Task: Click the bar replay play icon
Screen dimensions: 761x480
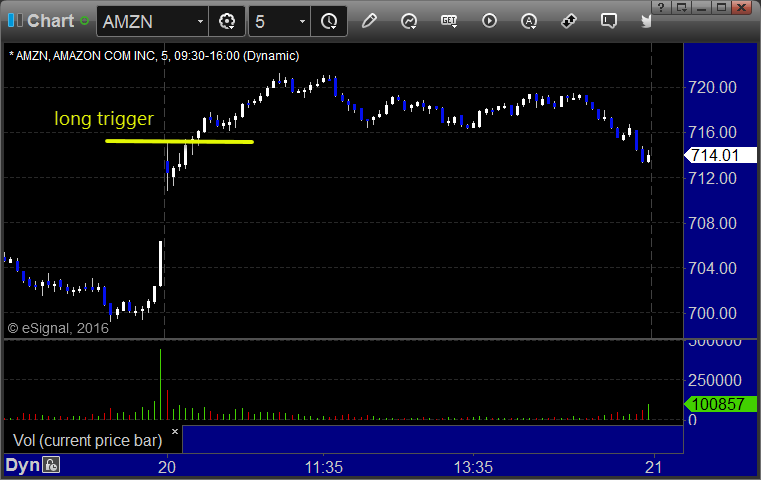Action: [x=489, y=21]
